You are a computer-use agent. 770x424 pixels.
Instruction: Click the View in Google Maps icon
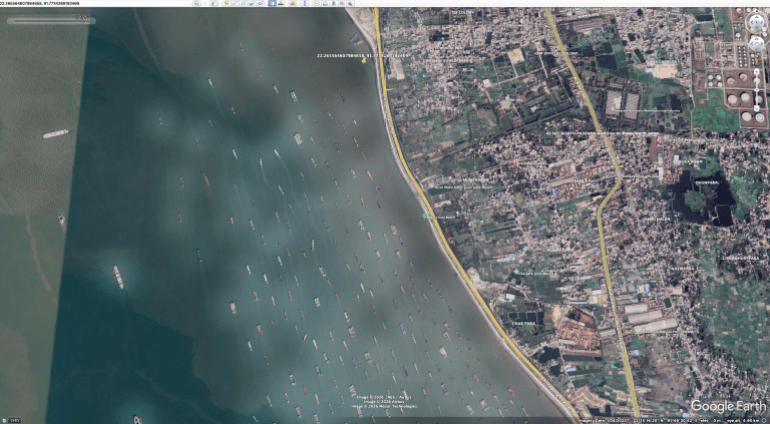click(x=341, y=3)
